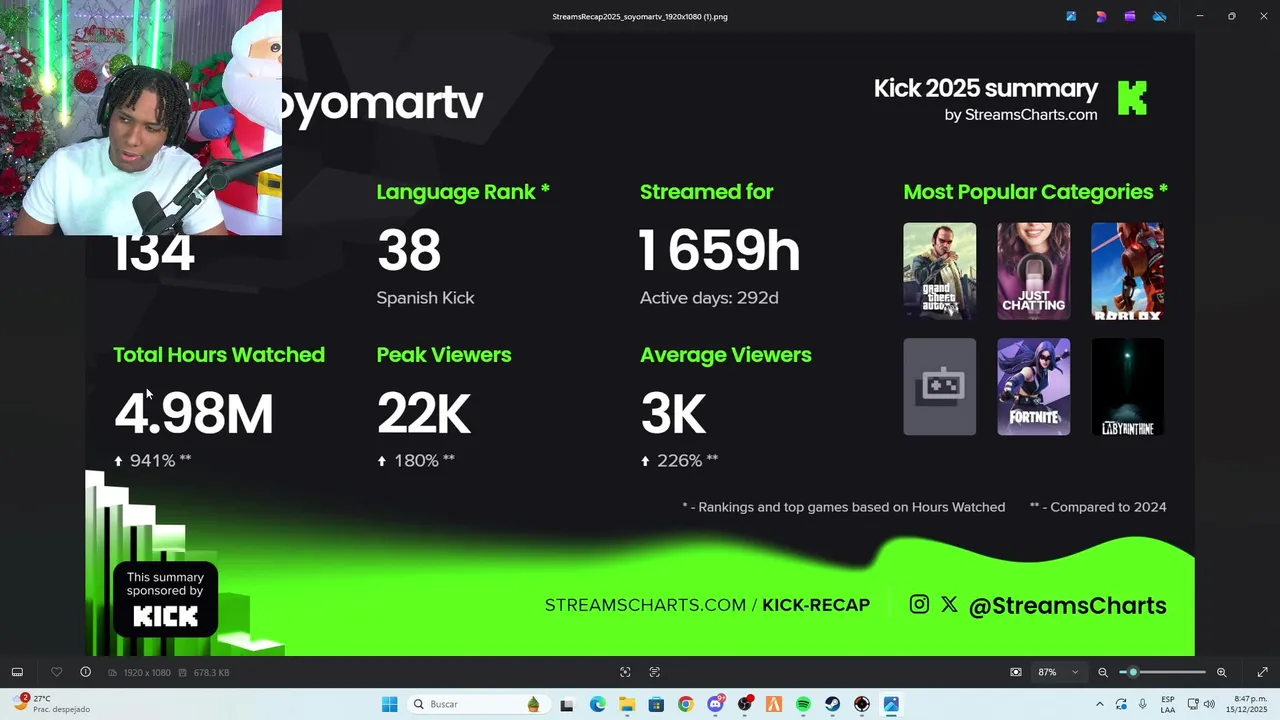Click the 'This summary sponsored by KICK' badge
The width and height of the screenshot is (1280, 720).
(165, 600)
